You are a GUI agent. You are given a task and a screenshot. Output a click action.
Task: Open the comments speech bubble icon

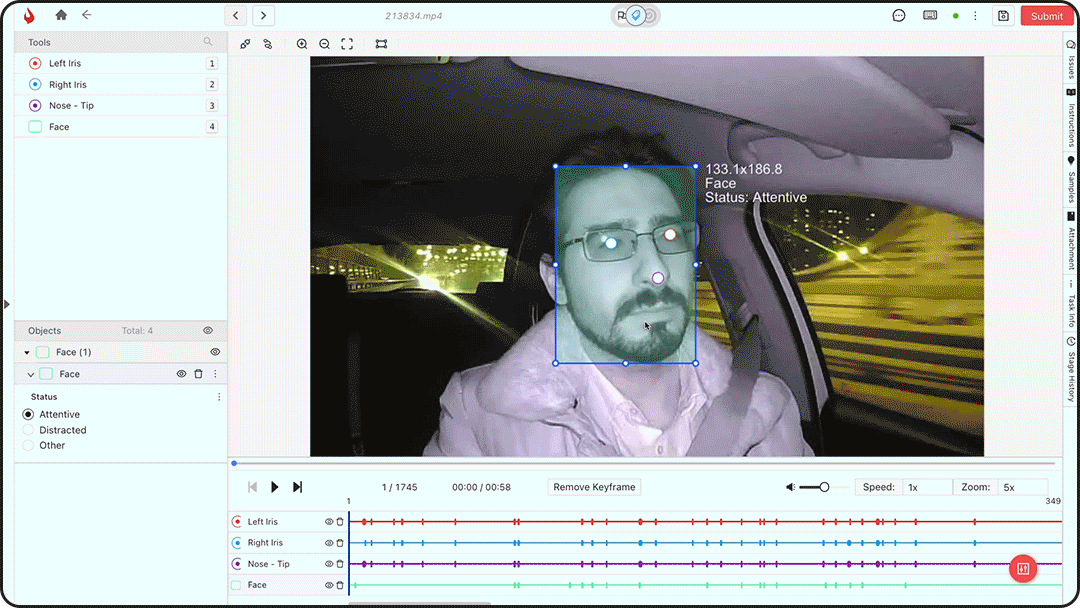click(899, 16)
